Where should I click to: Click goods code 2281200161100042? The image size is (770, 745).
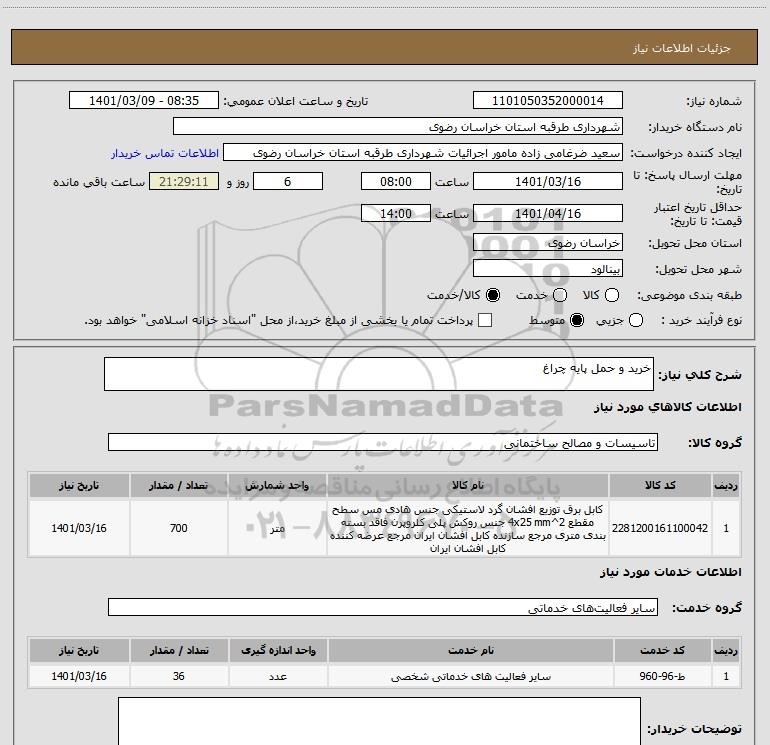[x=660, y=528]
